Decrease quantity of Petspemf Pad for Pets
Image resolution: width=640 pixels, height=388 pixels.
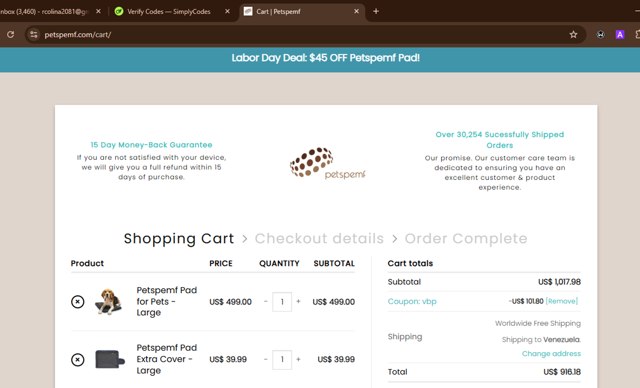[266, 302]
